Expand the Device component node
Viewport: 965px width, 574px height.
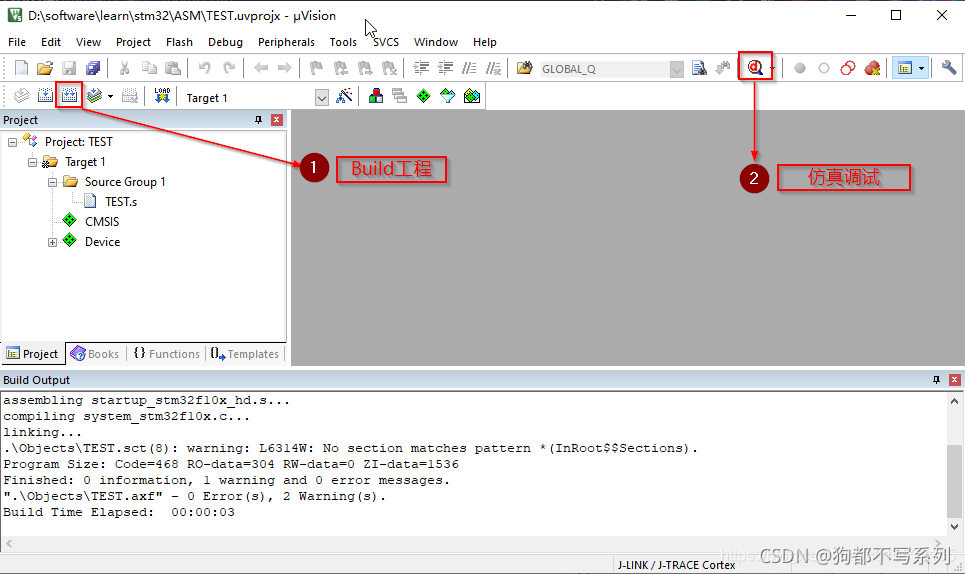(52, 242)
